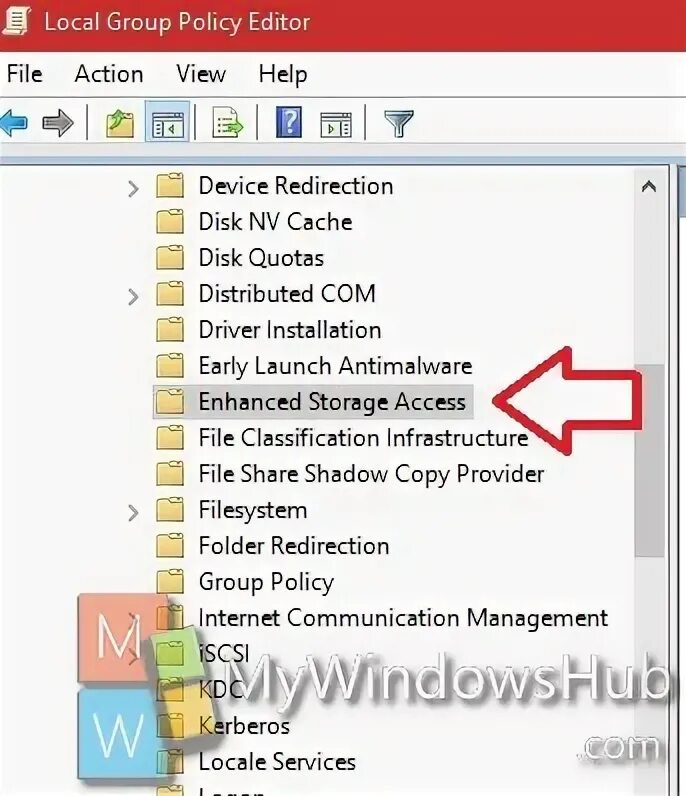Open the View menu

coord(201,74)
